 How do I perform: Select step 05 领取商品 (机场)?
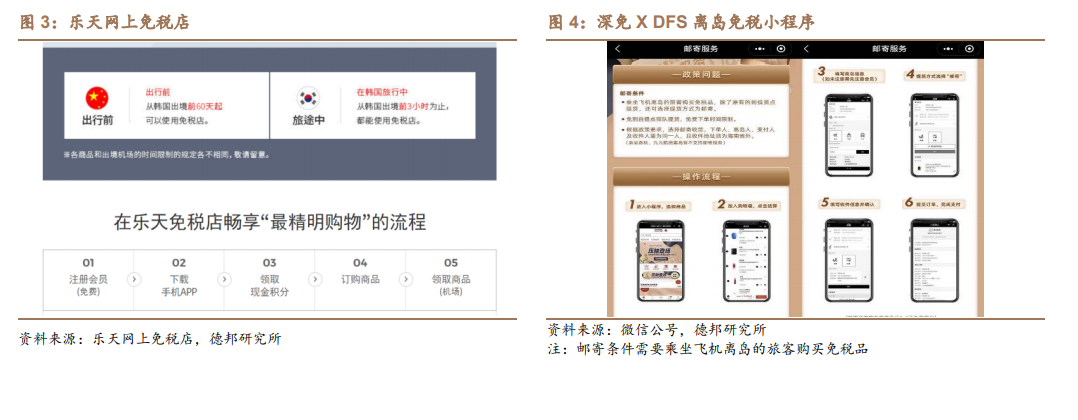[451, 278]
